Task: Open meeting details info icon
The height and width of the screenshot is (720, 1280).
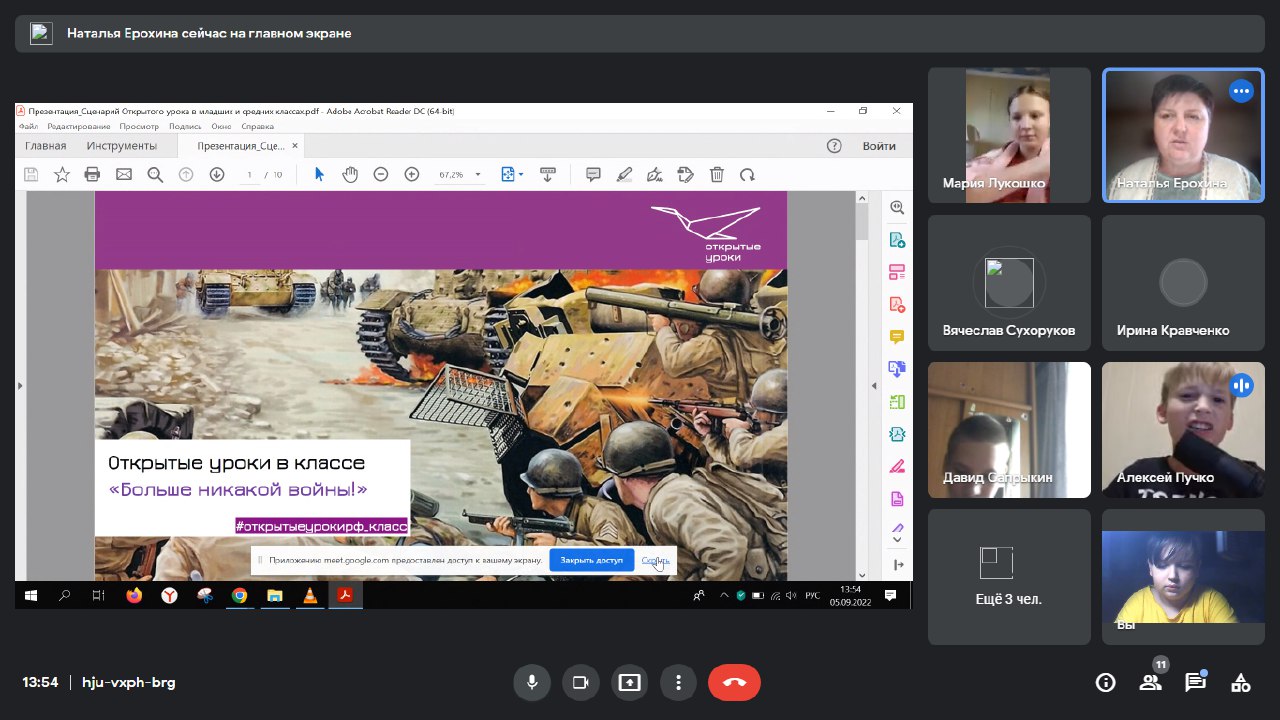Action: pyautogui.click(x=1105, y=683)
